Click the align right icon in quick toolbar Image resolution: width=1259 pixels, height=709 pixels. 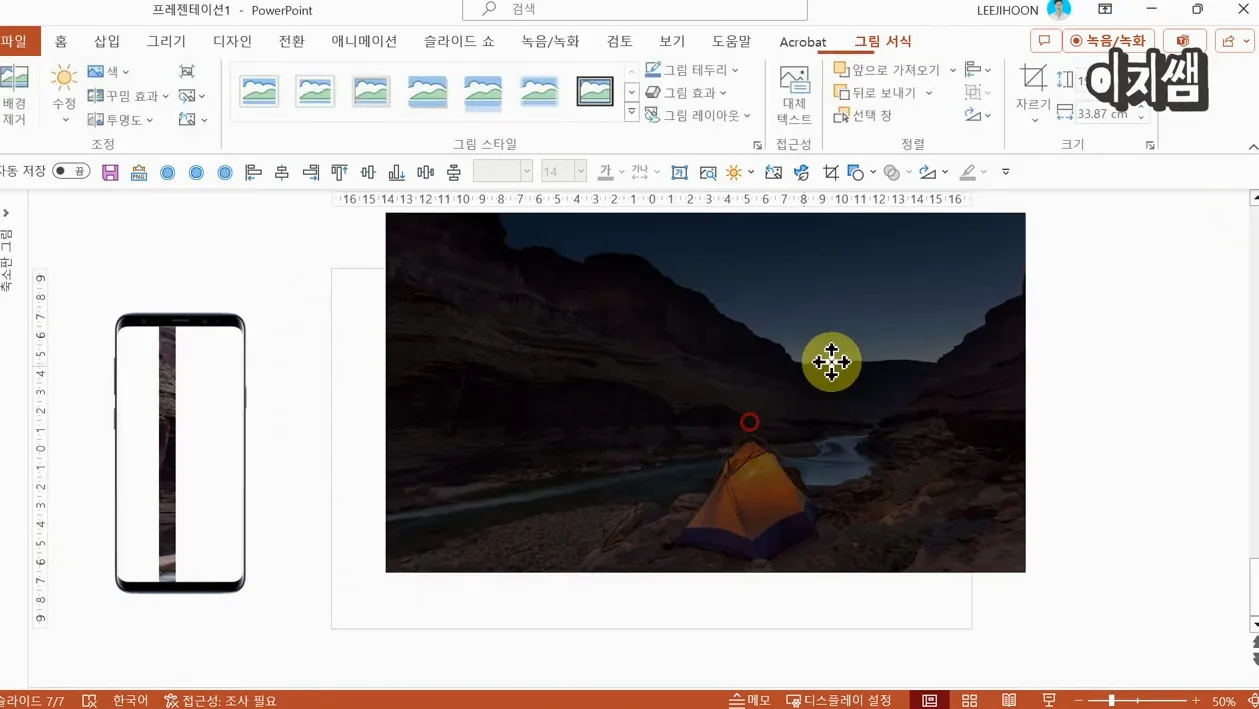311,172
